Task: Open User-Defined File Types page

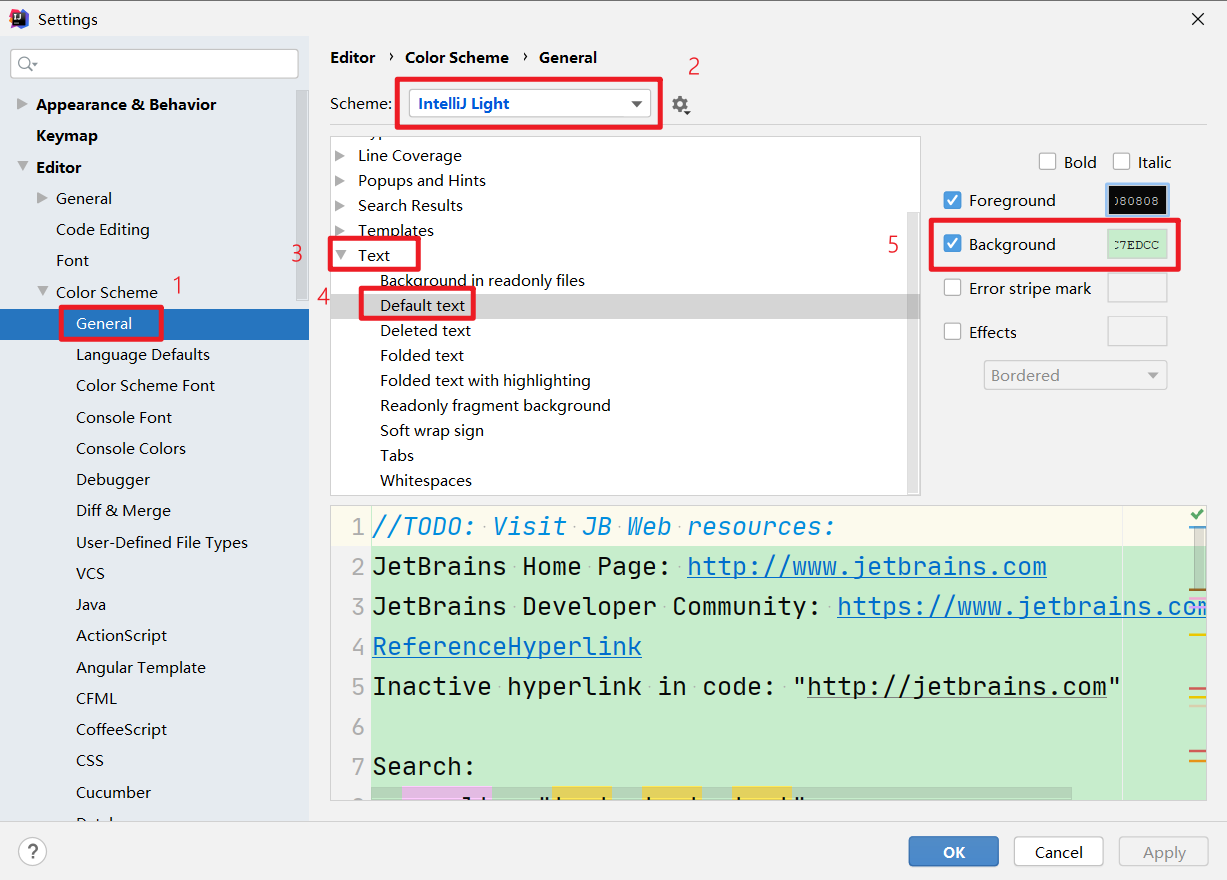Action: tap(162, 543)
